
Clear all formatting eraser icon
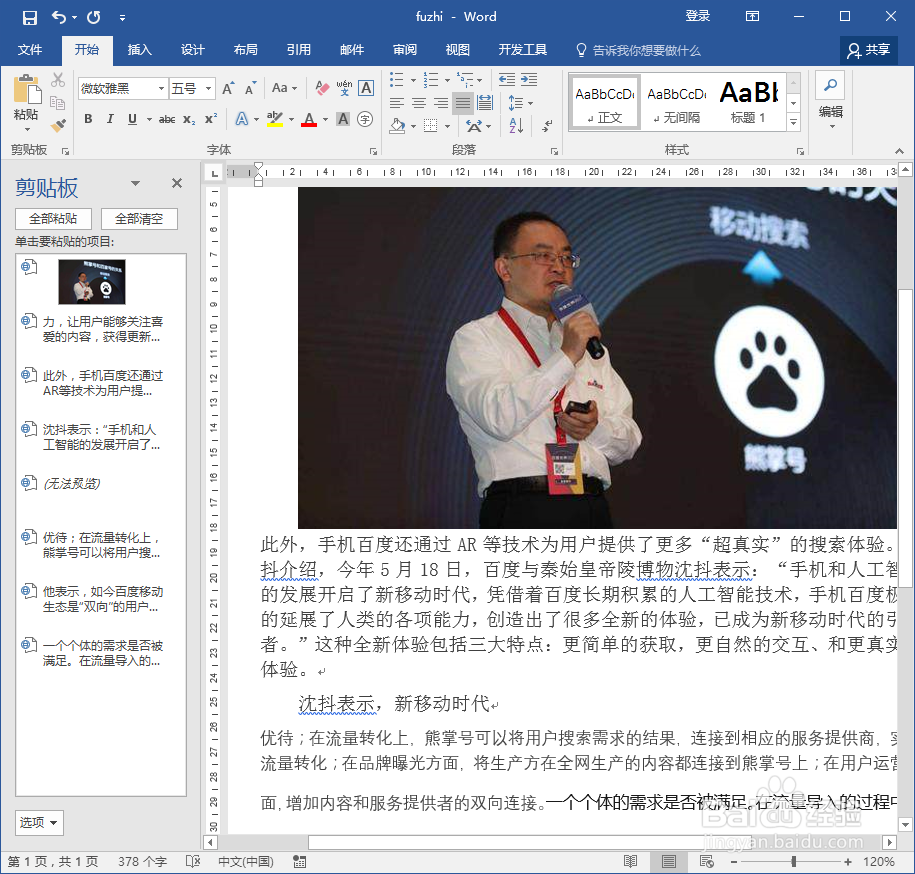coord(322,89)
